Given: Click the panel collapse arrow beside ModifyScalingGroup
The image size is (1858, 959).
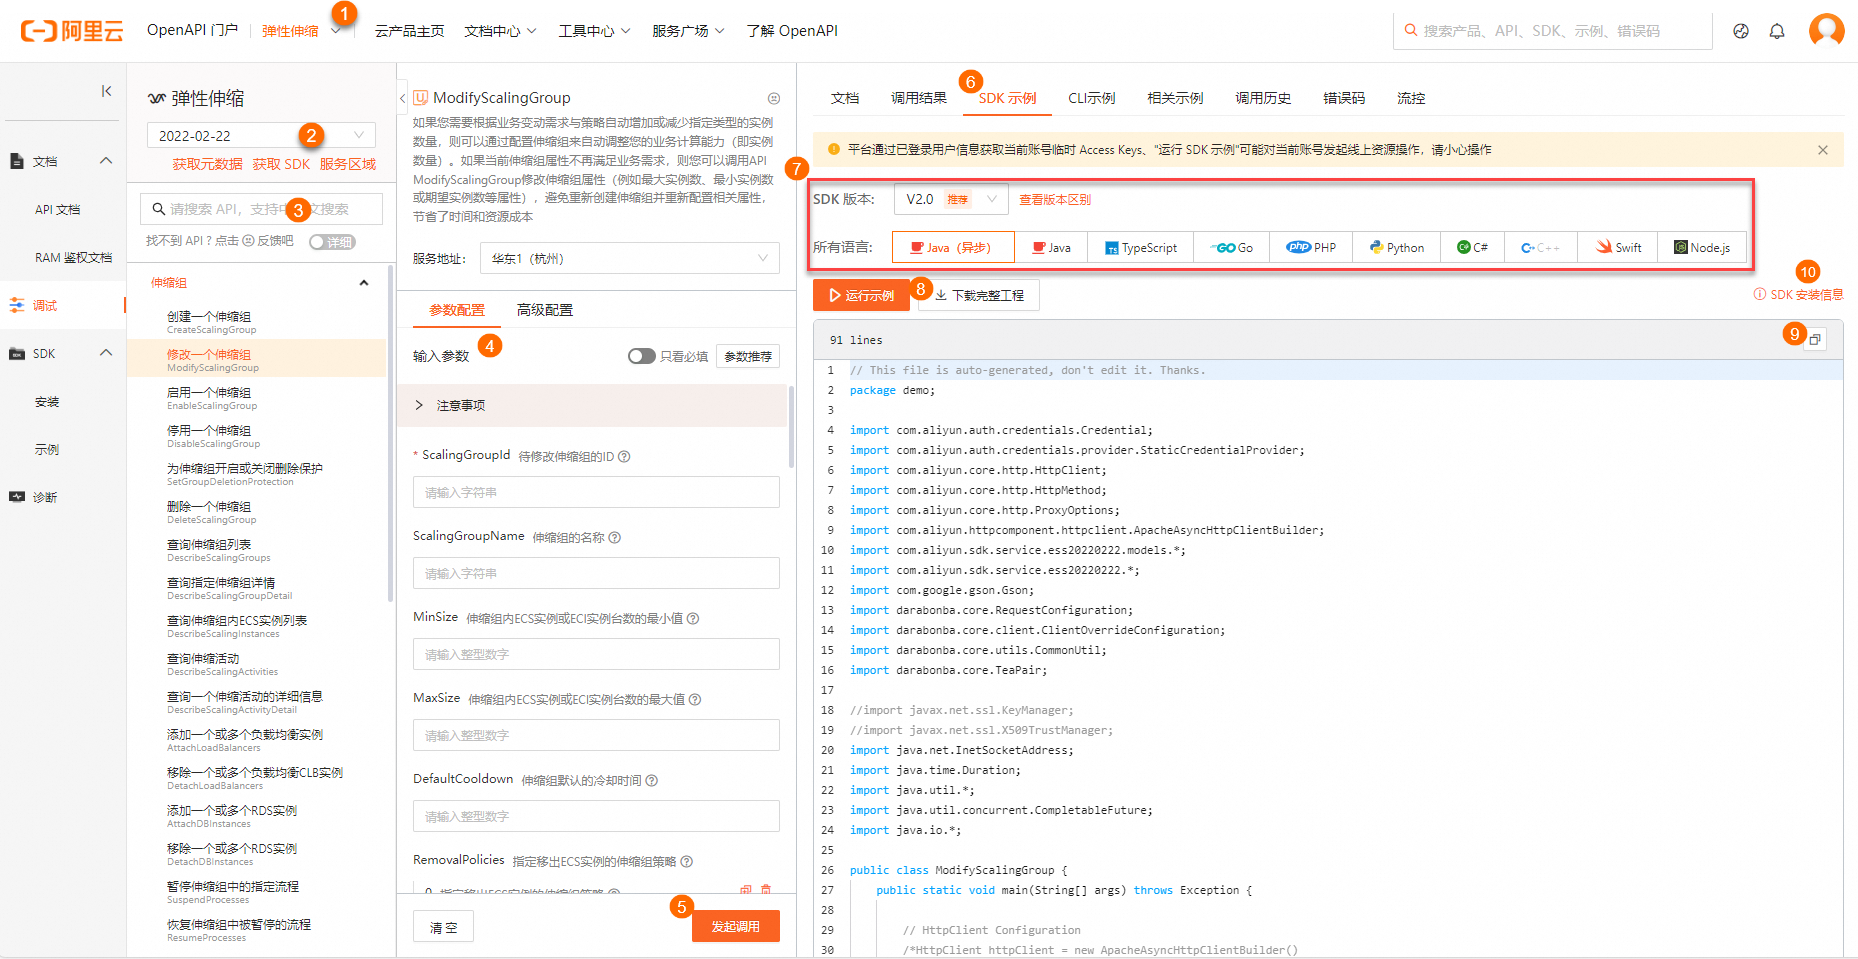Looking at the screenshot, I should (402, 98).
